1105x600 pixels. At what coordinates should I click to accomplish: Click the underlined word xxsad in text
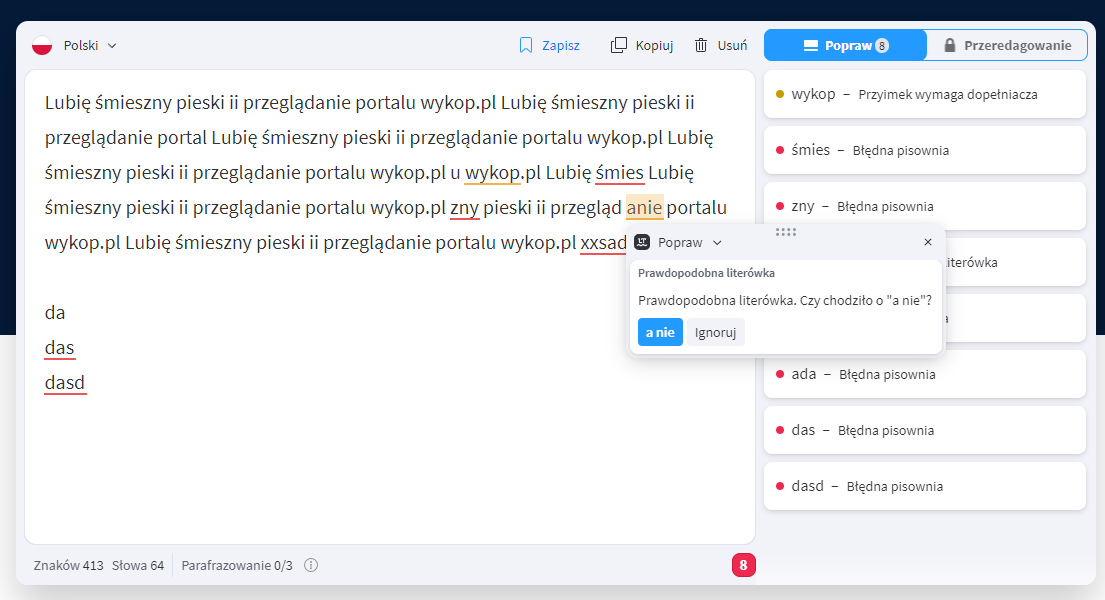click(x=603, y=243)
